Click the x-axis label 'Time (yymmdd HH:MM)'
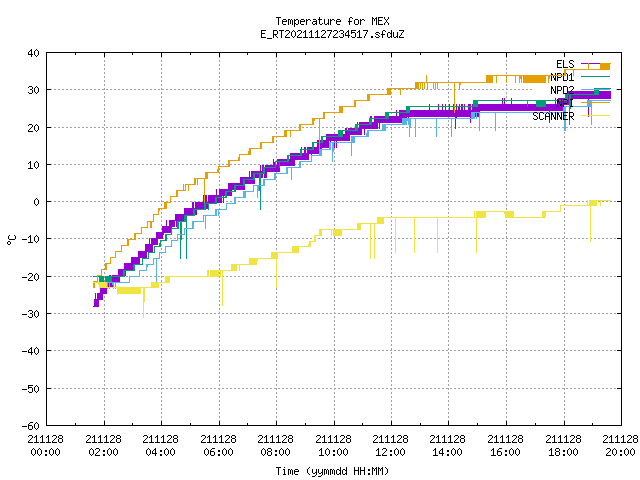The image size is (640, 480). [x=332, y=471]
